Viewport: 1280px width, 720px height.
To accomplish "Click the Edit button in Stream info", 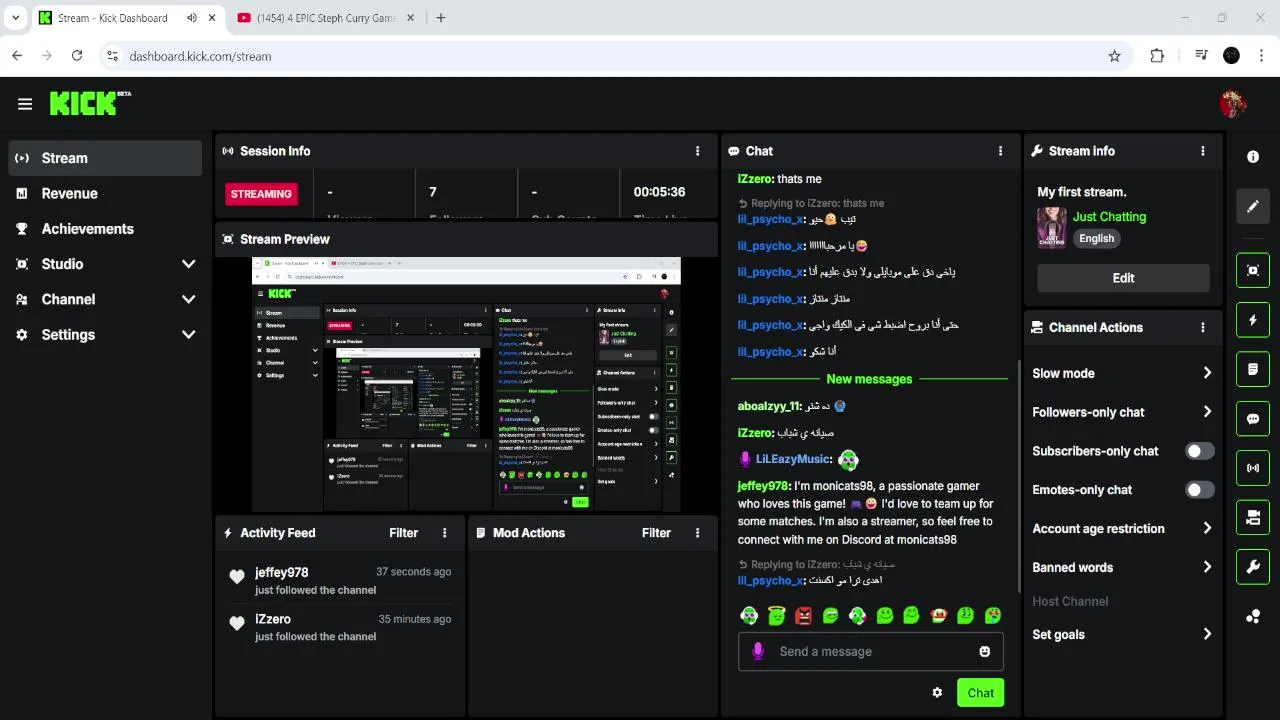I will coord(1123,278).
